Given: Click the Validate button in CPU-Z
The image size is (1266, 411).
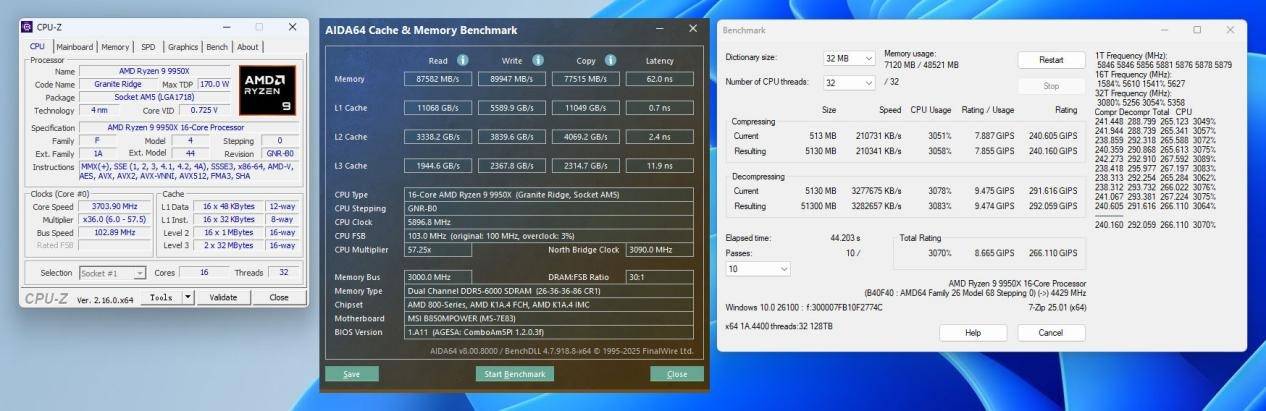Looking at the screenshot, I should coord(223,297).
